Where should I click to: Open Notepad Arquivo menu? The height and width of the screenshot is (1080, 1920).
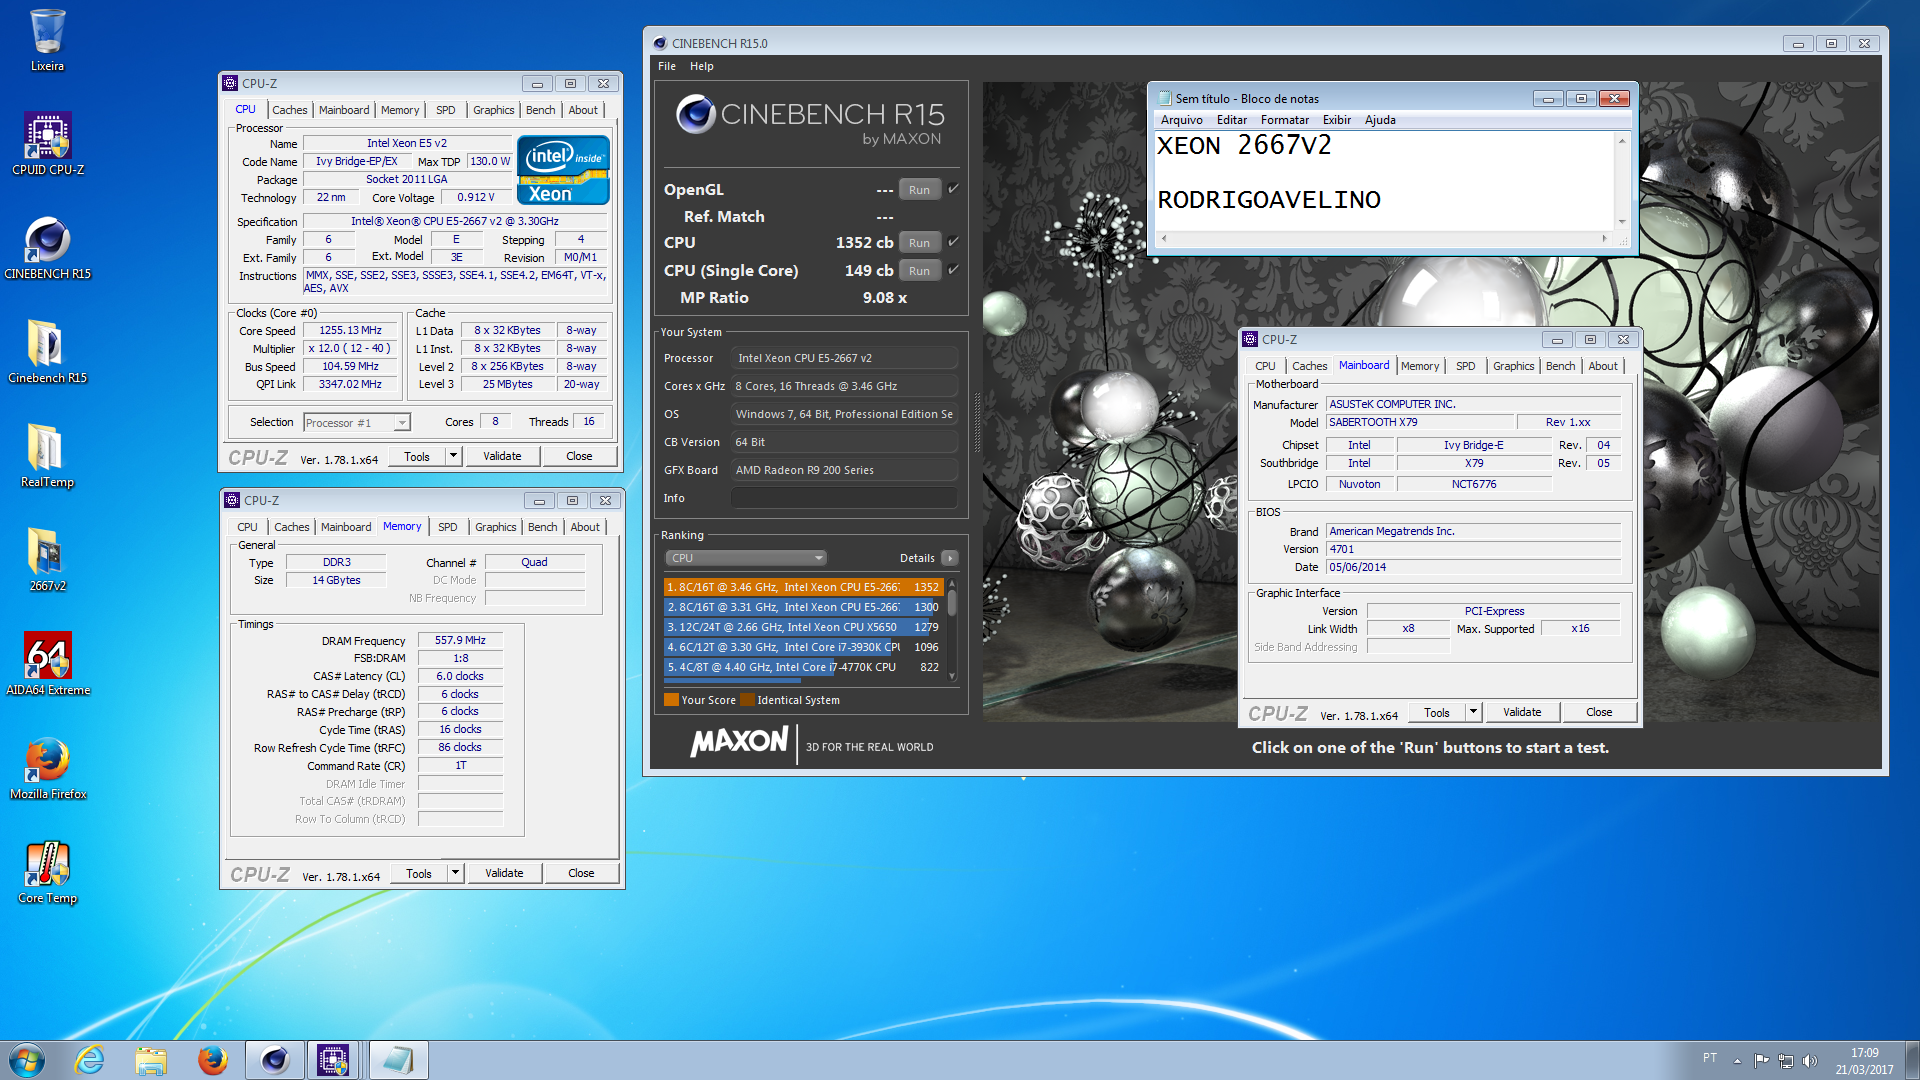pyautogui.click(x=1182, y=120)
